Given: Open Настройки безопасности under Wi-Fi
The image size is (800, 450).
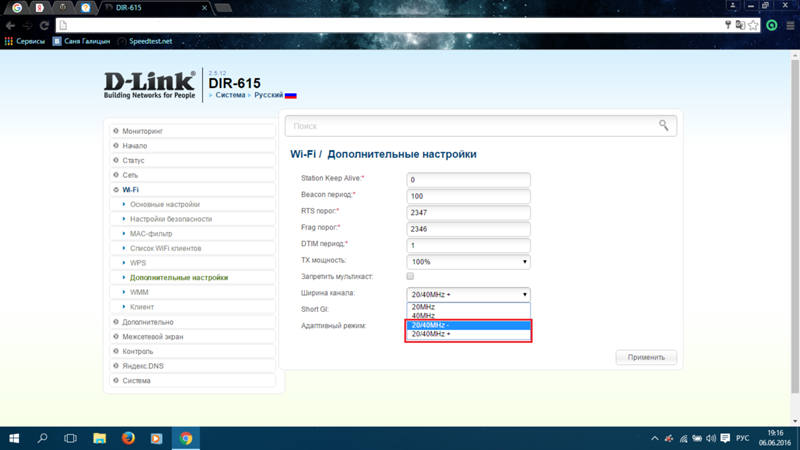Looking at the screenshot, I should [192, 219].
